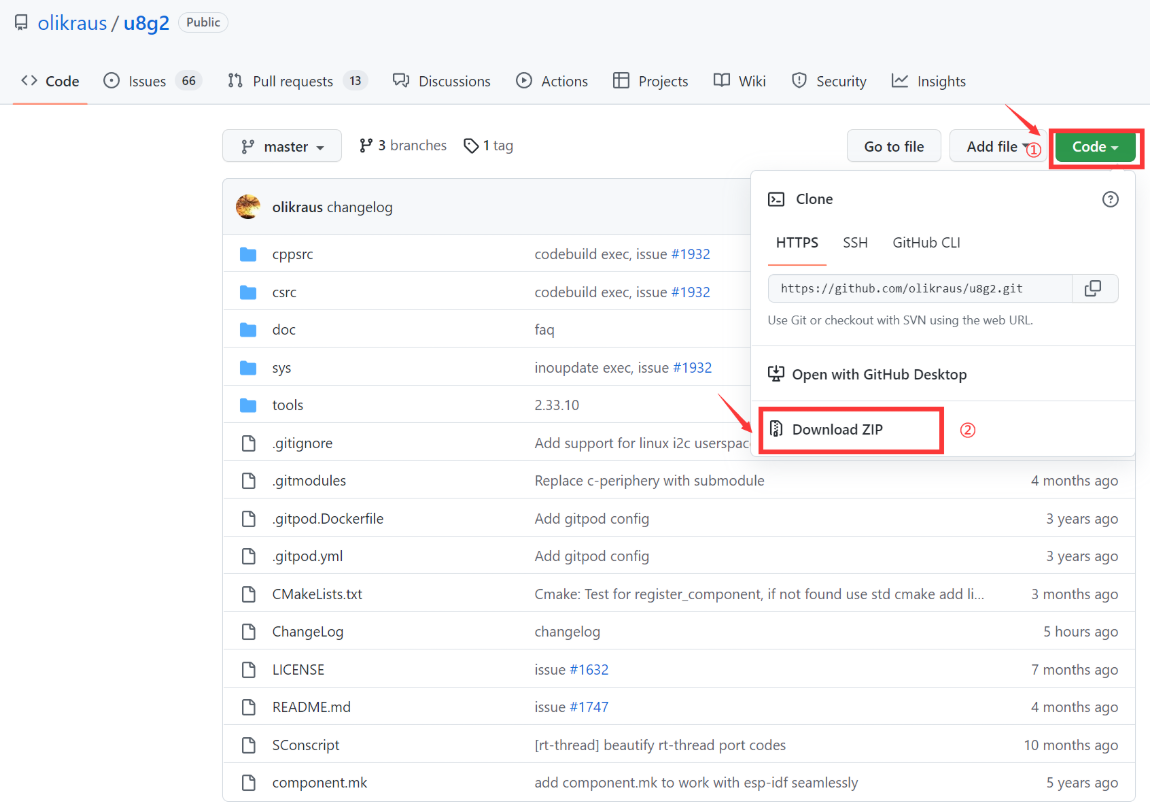Open the SConscript file name
Image resolution: width=1155 pixels, height=802 pixels.
point(306,745)
